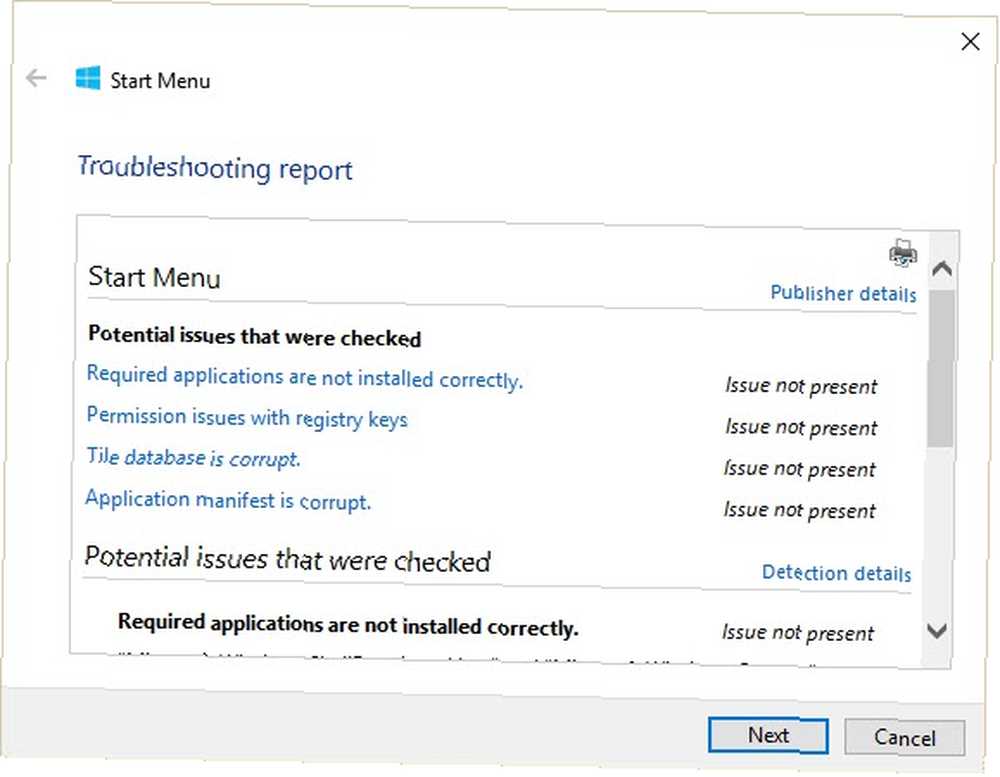This screenshot has width=1000, height=777.
Task: Click bold 'Potential issues that were checked' label
Action: pos(254,336)
